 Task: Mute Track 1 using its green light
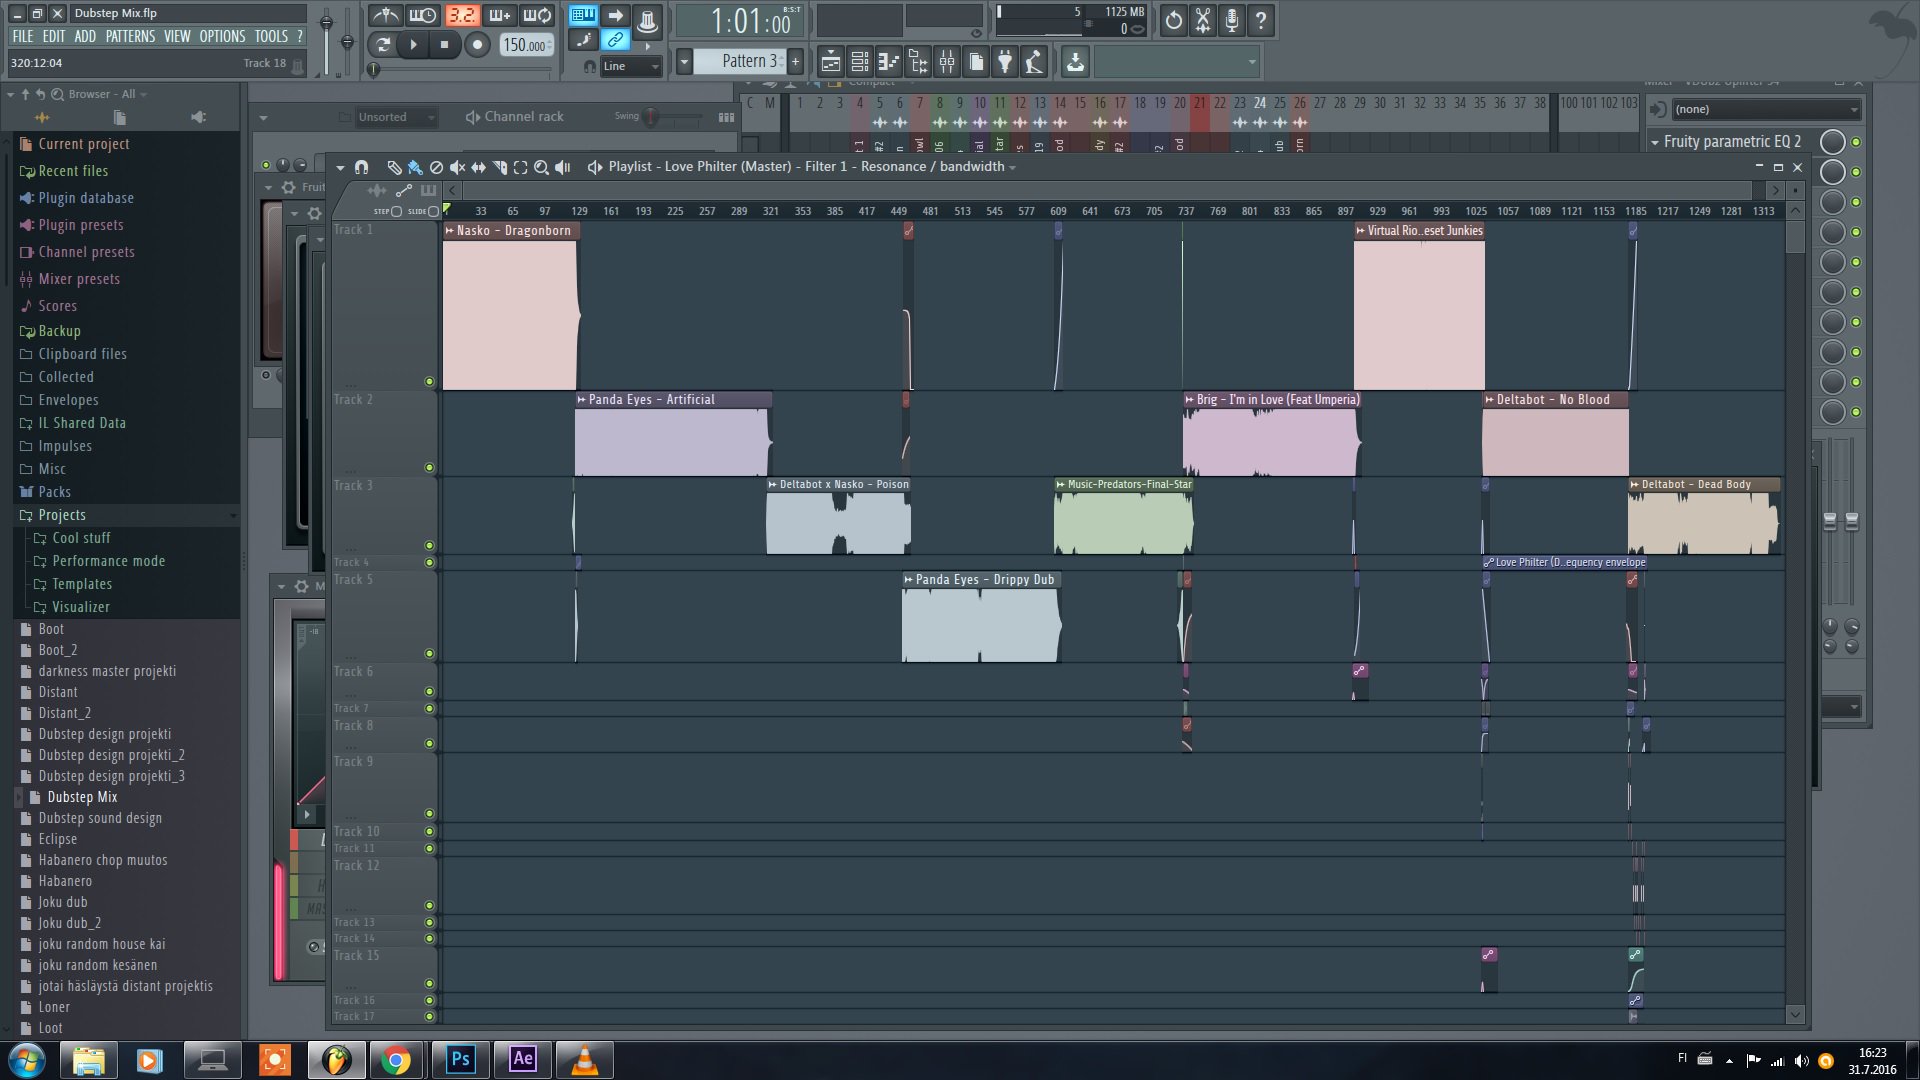(x=430, y=381)
